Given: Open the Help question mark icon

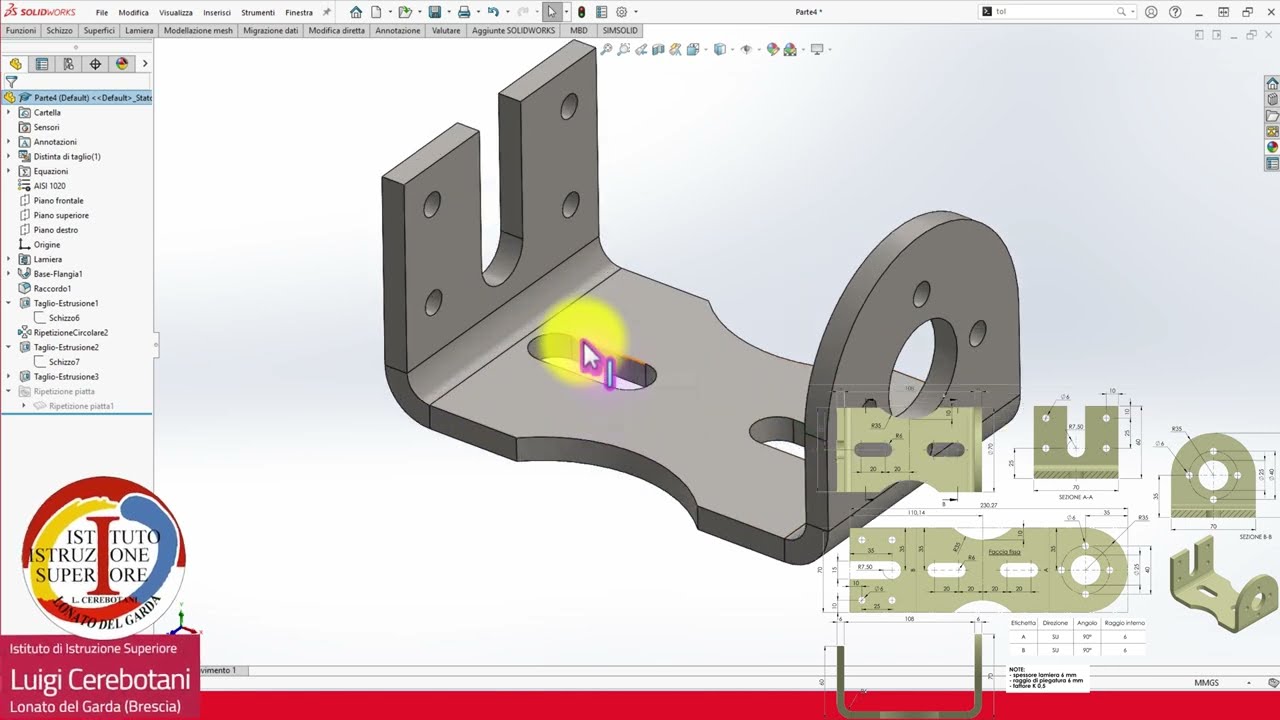Looking at the screenshot, I should pyautogui.click(x=1175, y=12).
